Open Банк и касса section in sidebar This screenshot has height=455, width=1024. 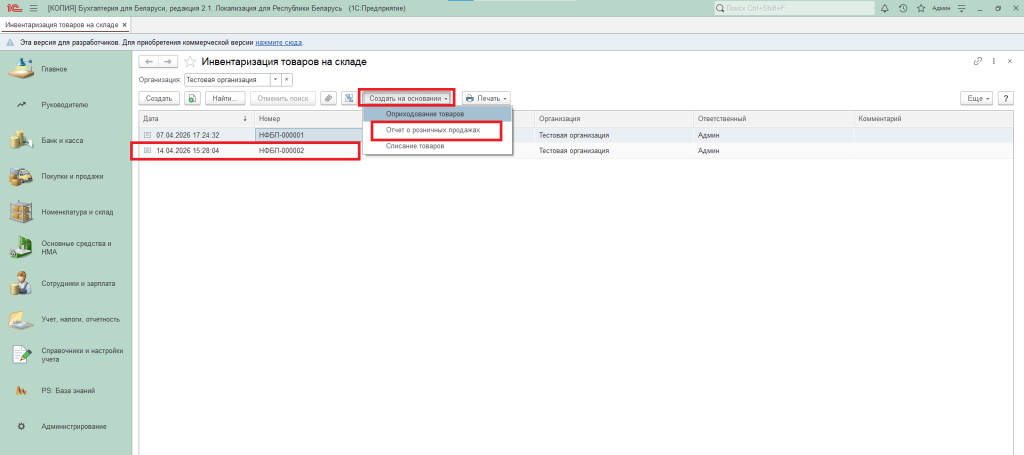click(x=62, y=140)
